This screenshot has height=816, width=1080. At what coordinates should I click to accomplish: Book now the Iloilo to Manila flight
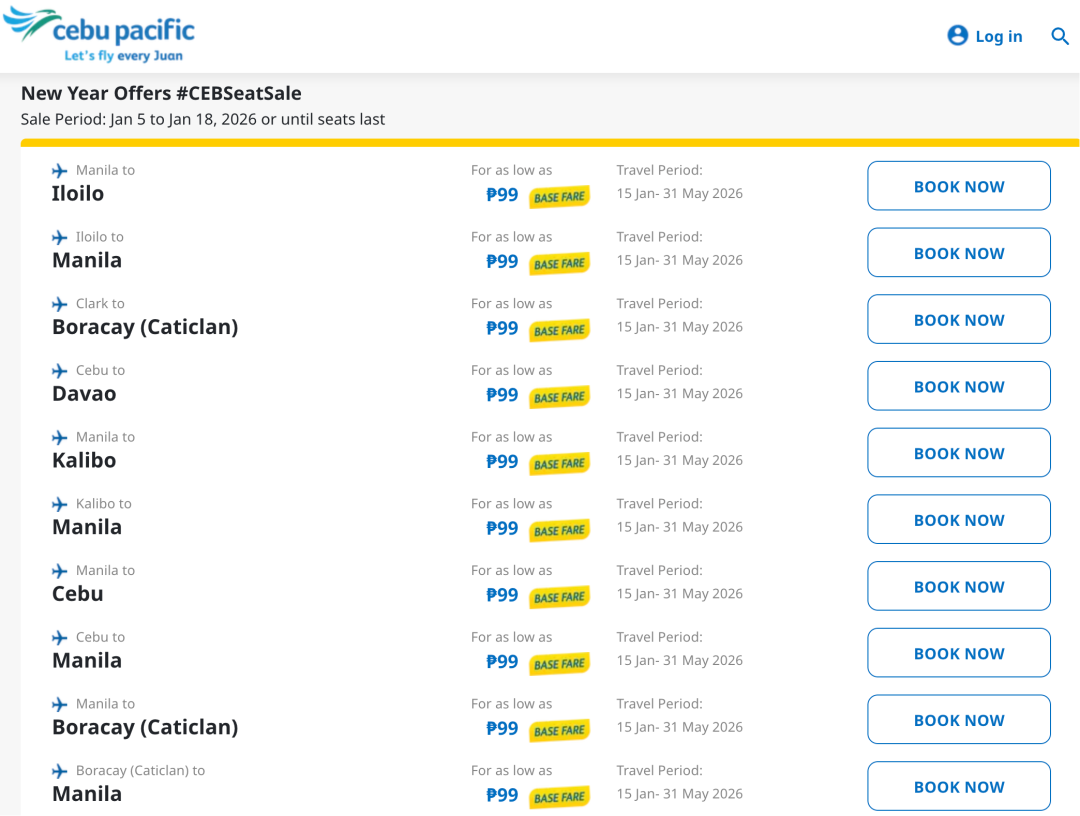click(959, 253)
